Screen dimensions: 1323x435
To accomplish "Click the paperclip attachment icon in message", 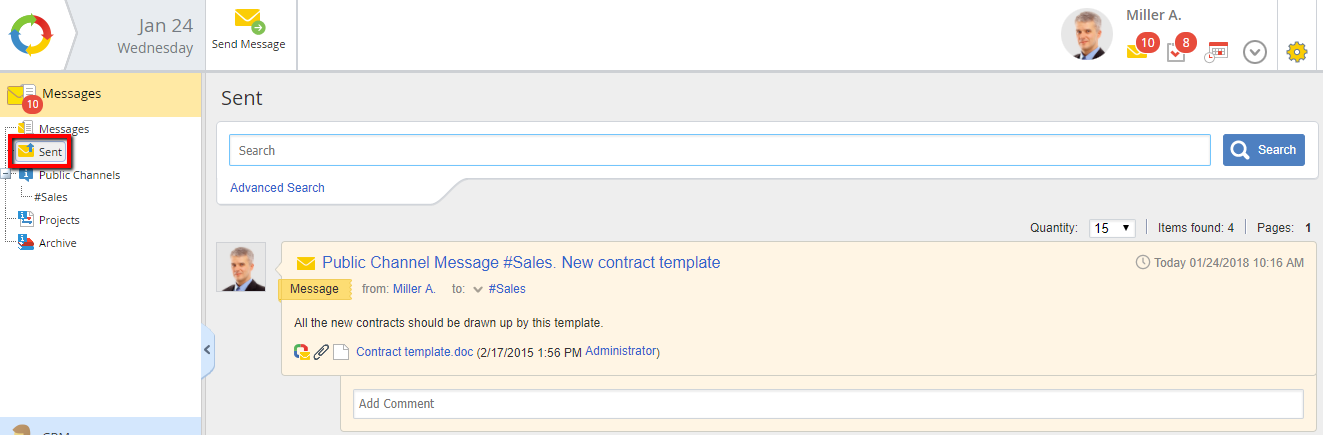I will (x=321, y=352).
